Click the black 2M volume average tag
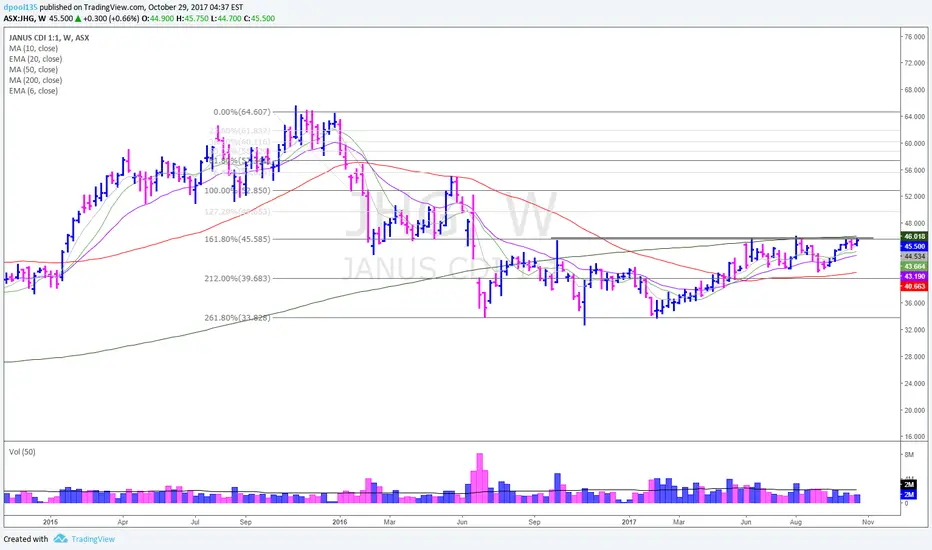932x550 pixels. [909, 485]
